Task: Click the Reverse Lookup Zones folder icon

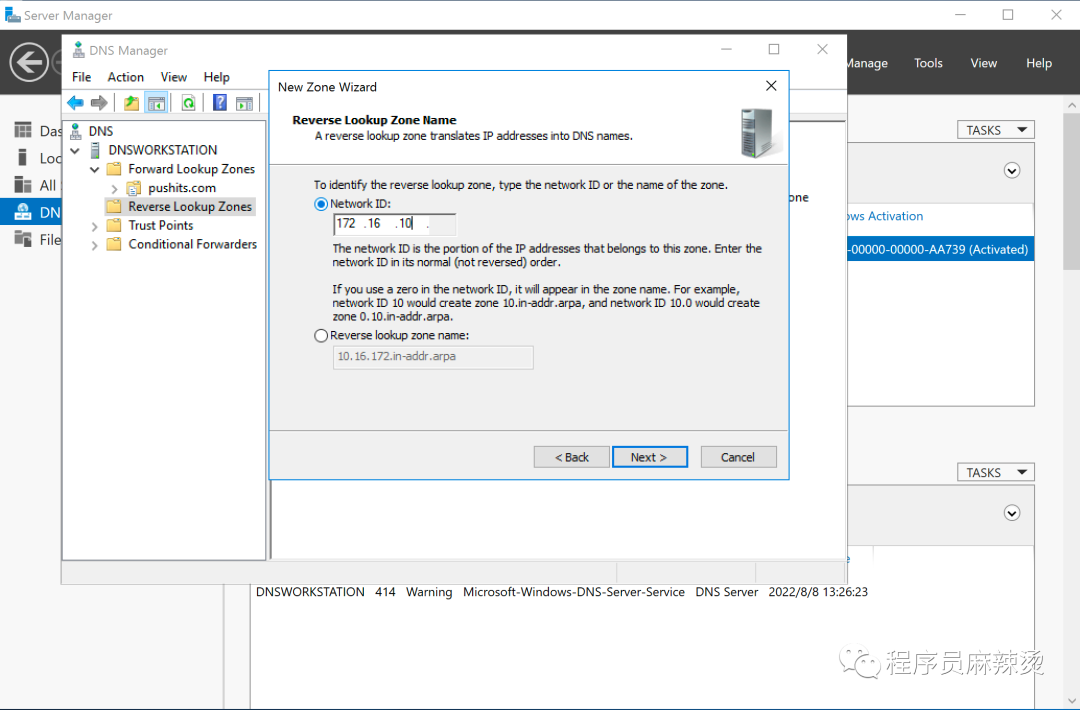Action: [114, 207]
